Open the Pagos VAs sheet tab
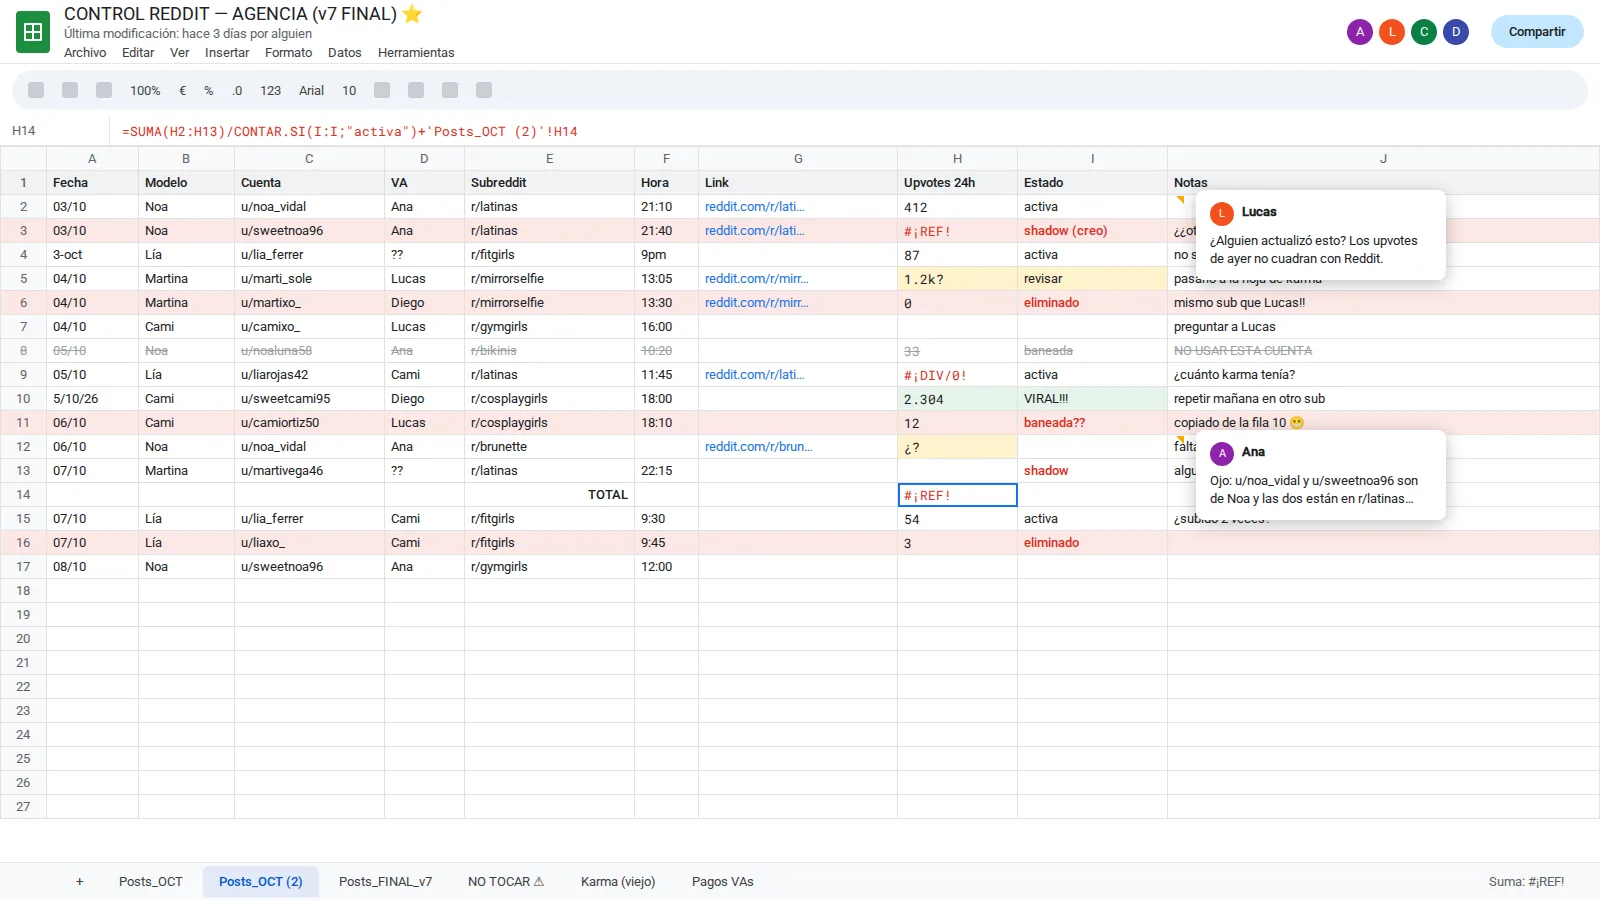The image size is (1600, 900). point(723,882)
